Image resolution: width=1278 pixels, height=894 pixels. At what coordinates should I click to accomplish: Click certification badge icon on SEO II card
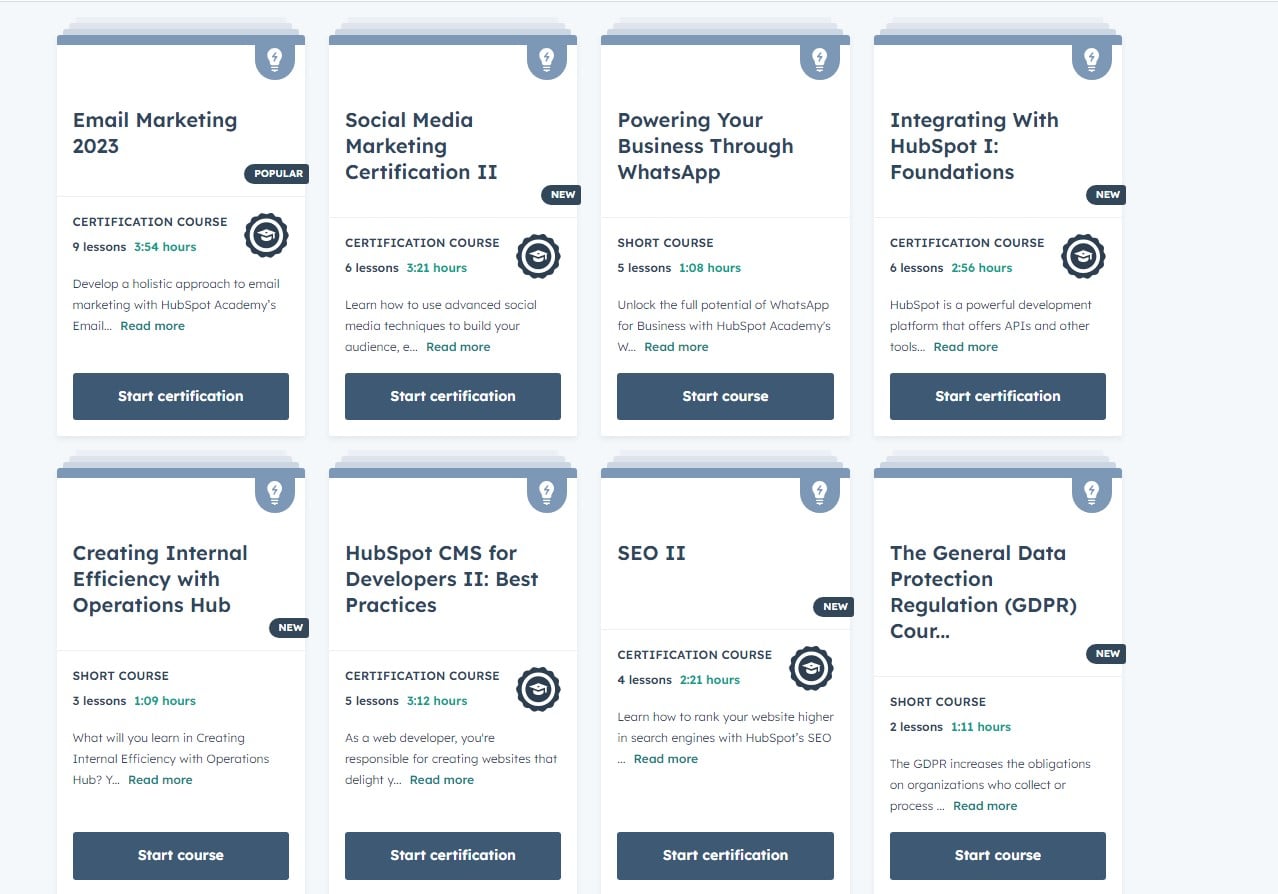(811, 669)
